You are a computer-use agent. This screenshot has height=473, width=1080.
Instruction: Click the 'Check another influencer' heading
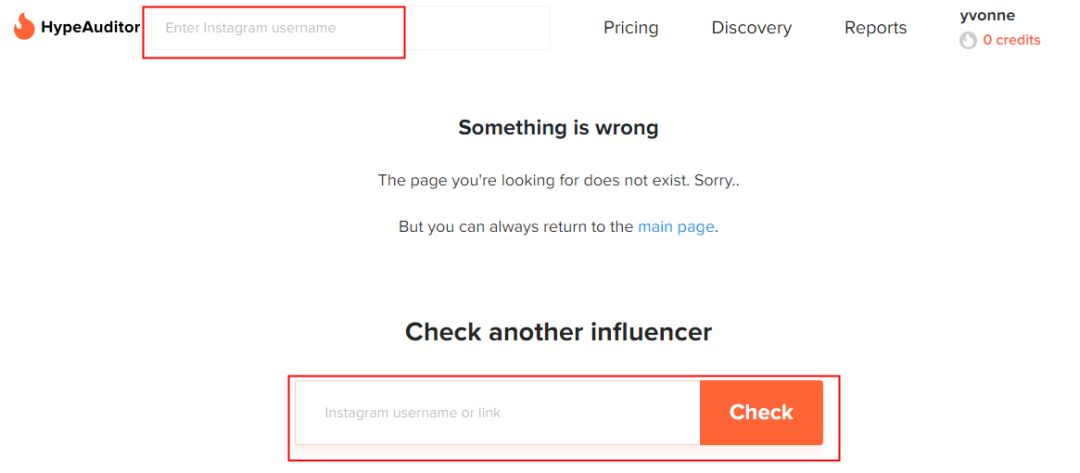coord(558,332)
